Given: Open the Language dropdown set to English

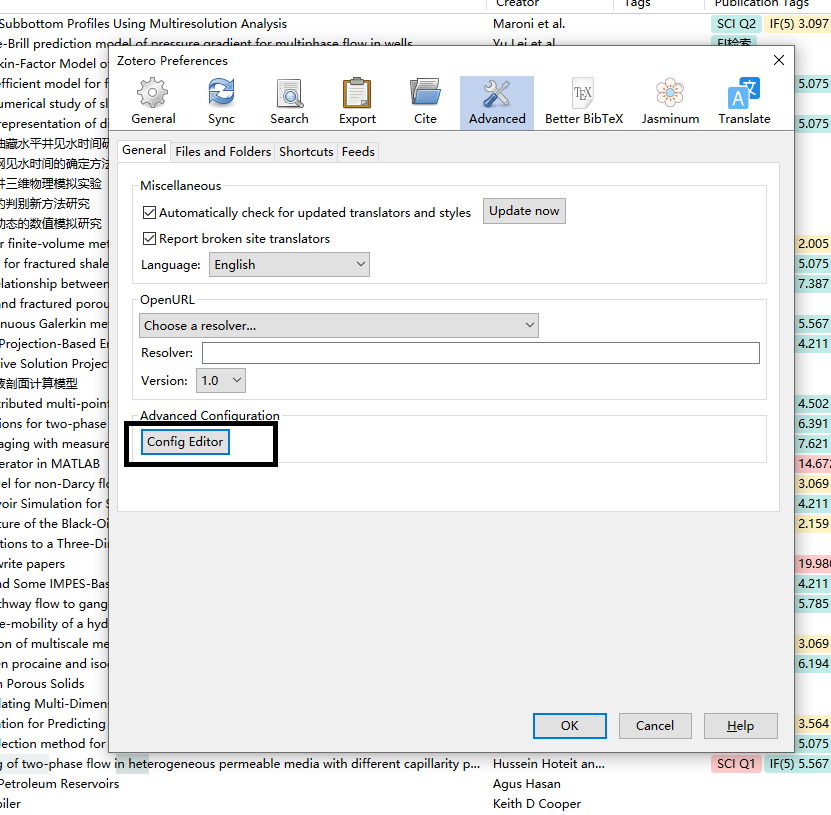Looking at the screenshot, I should pyautogui.click(x=289, y=264).
